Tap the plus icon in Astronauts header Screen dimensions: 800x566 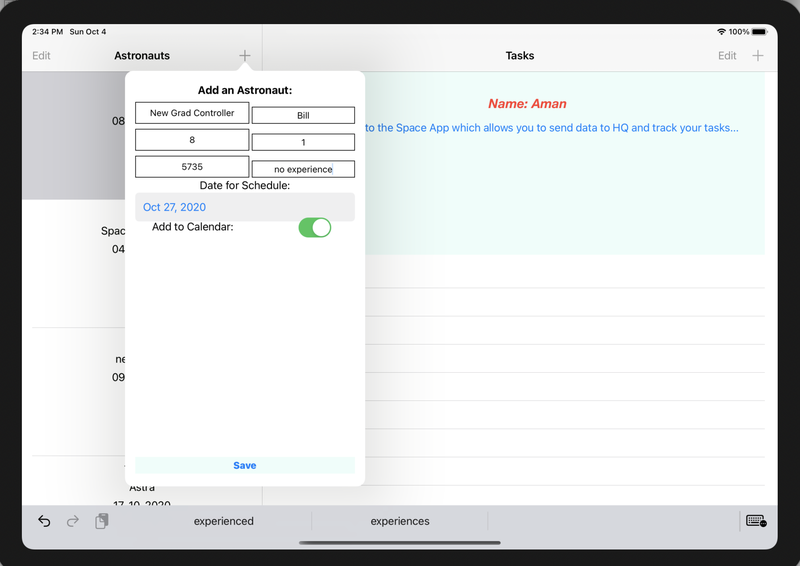(245, 56)
